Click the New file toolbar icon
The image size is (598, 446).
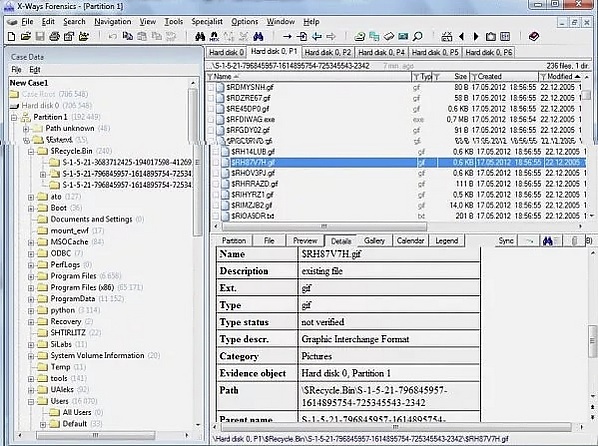click(x=11, y=37)
